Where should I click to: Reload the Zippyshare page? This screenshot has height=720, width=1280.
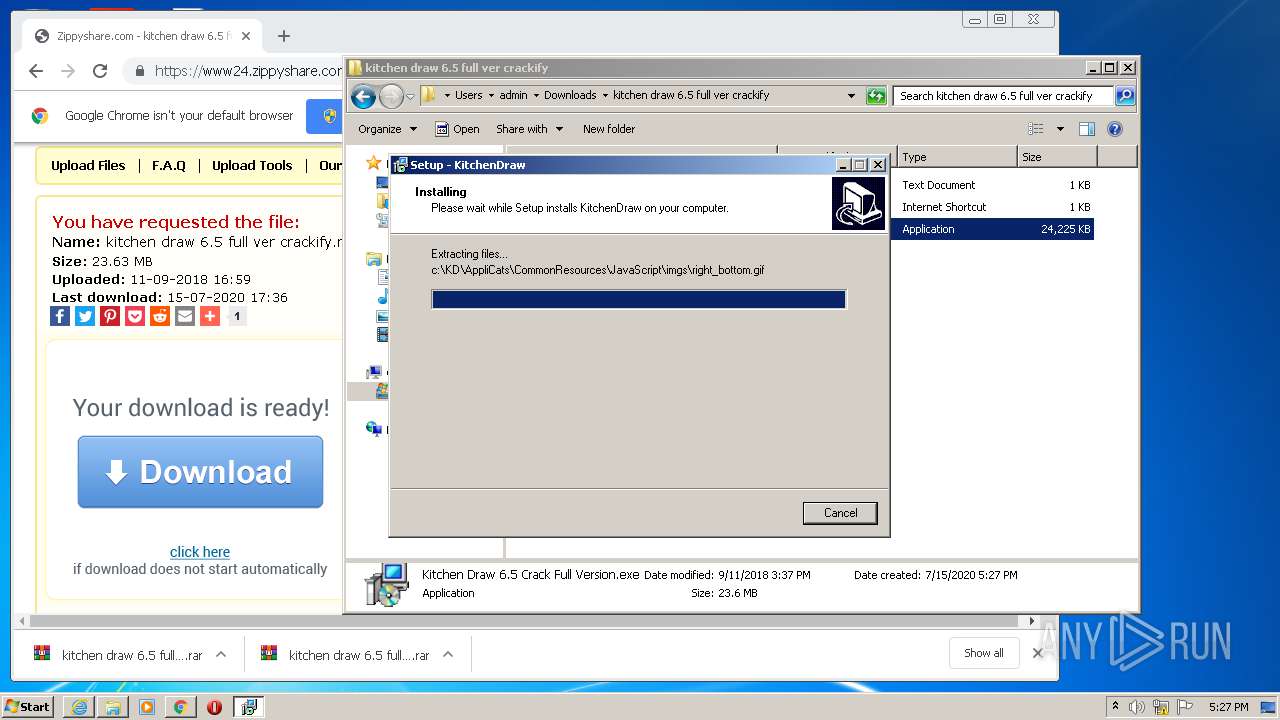(x=100, y=71)
